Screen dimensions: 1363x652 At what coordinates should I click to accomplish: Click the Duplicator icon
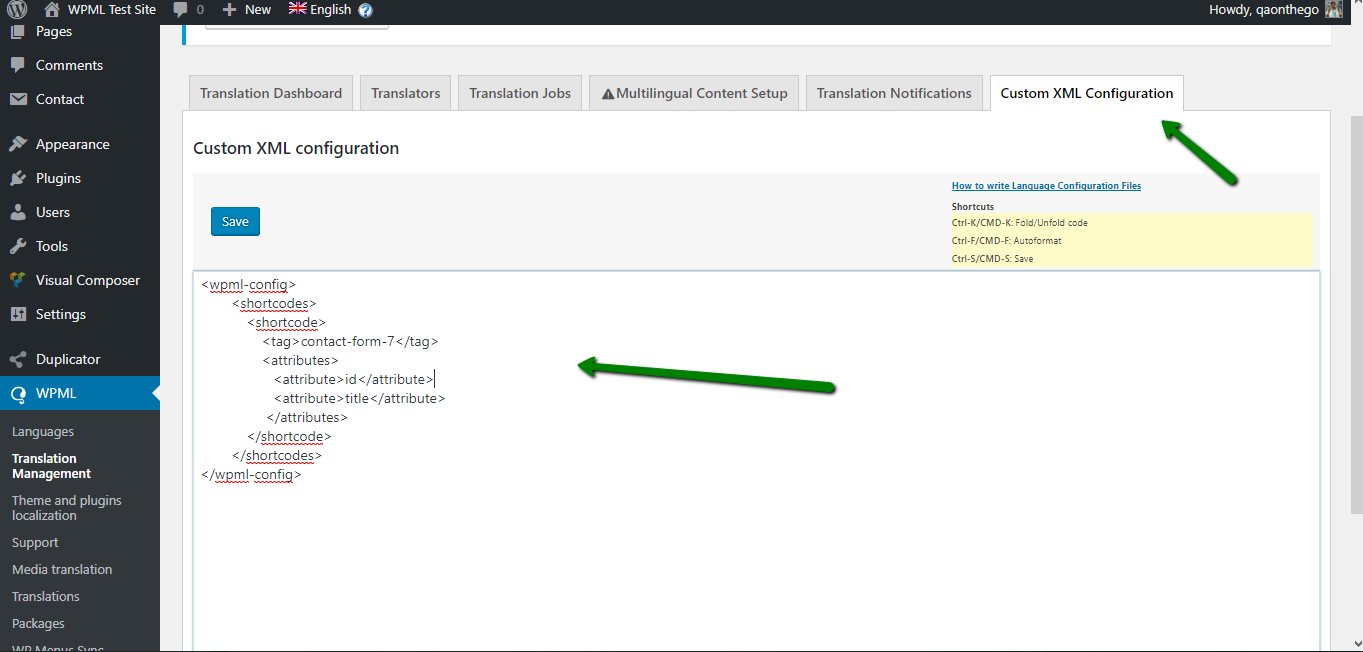pos(18,359)
